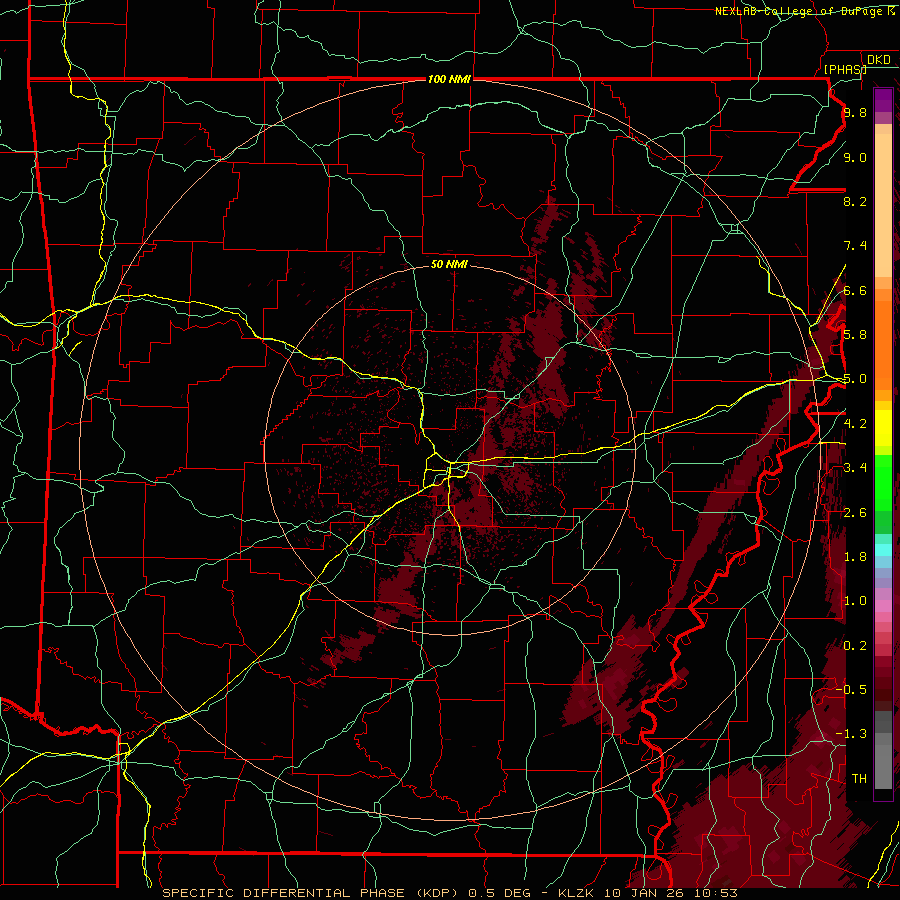The image size is (900, 900).
Task: Click the peach segment of the color bar
Action: (x=883, y=201)
